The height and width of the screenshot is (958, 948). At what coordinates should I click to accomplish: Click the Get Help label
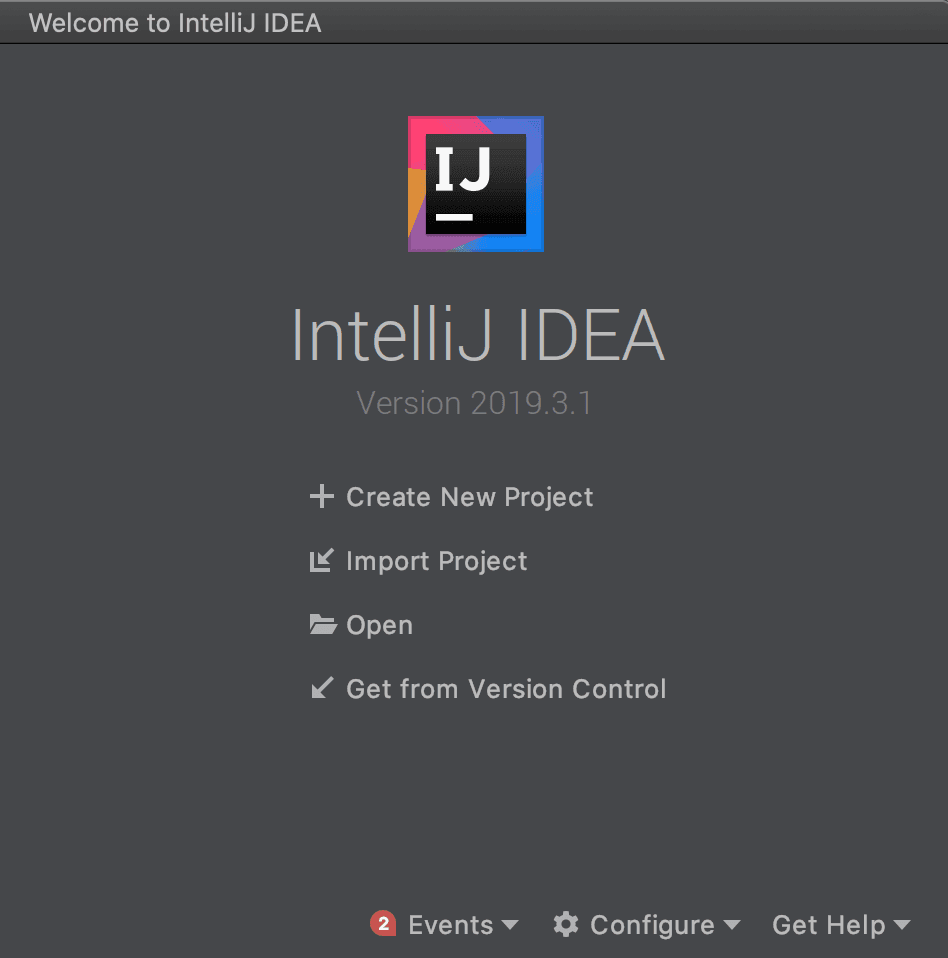point(828,925)
